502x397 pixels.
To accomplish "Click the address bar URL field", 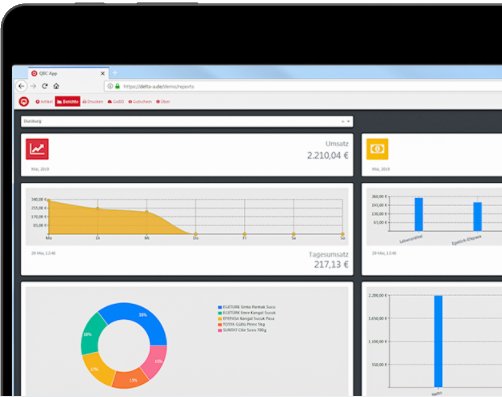I will point(303,86).
